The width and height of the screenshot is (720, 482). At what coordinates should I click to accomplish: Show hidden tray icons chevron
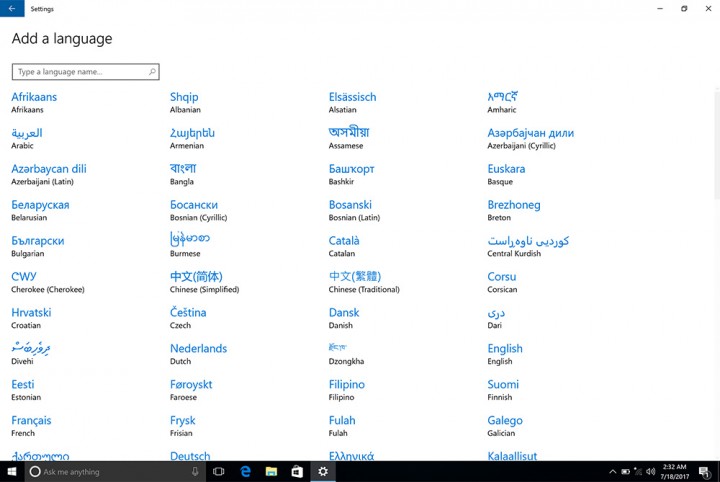click(x=613, y=471)
